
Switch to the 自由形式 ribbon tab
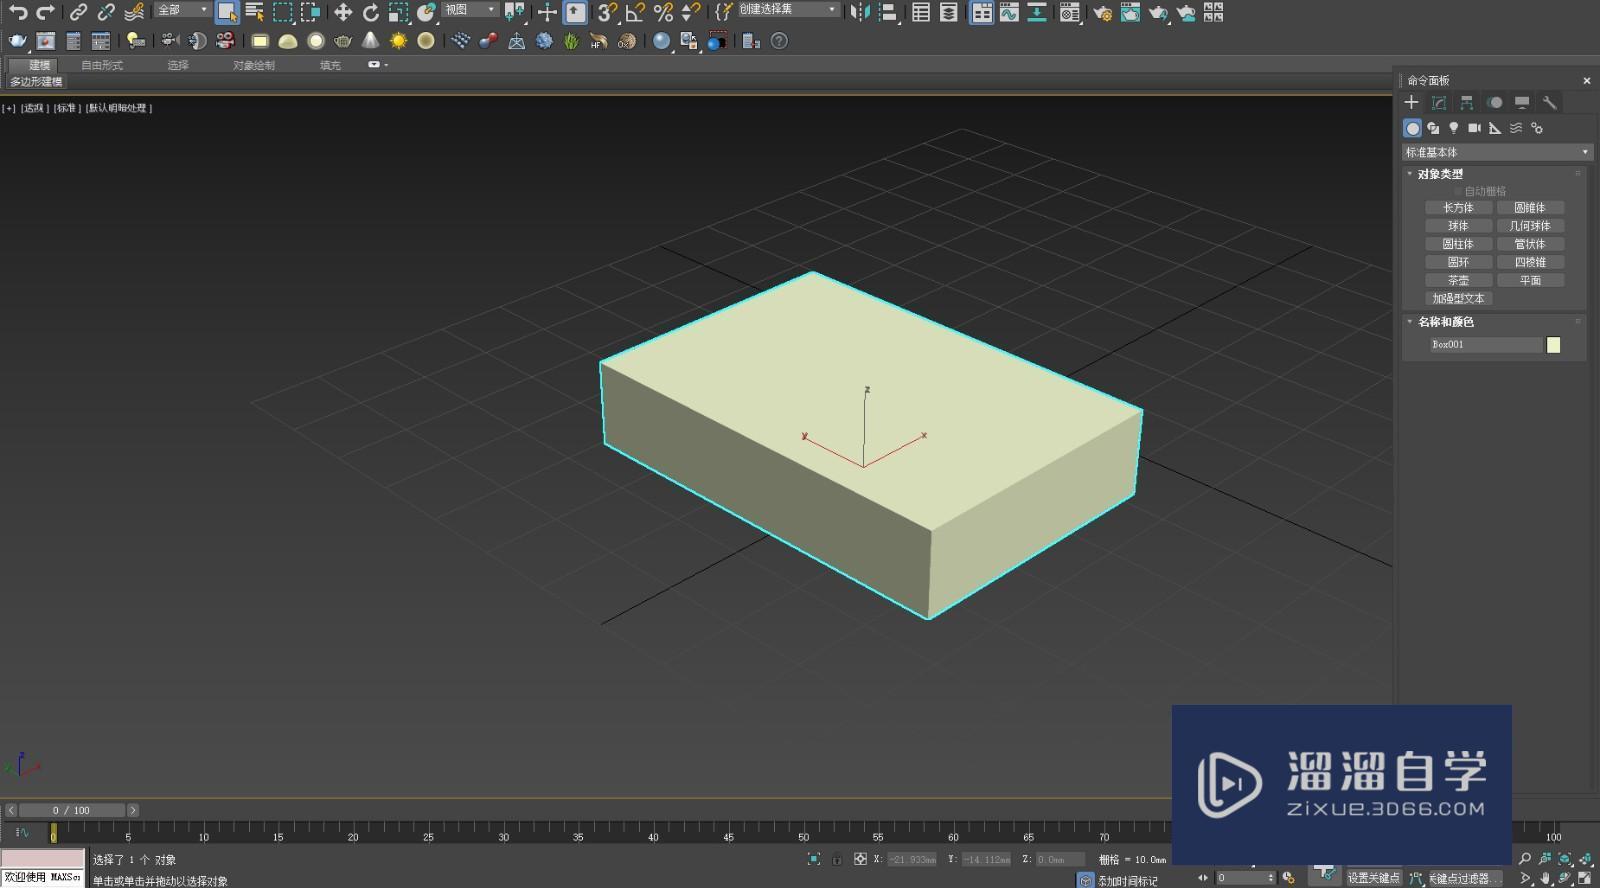pyautogui.click(x=101, y=65)
